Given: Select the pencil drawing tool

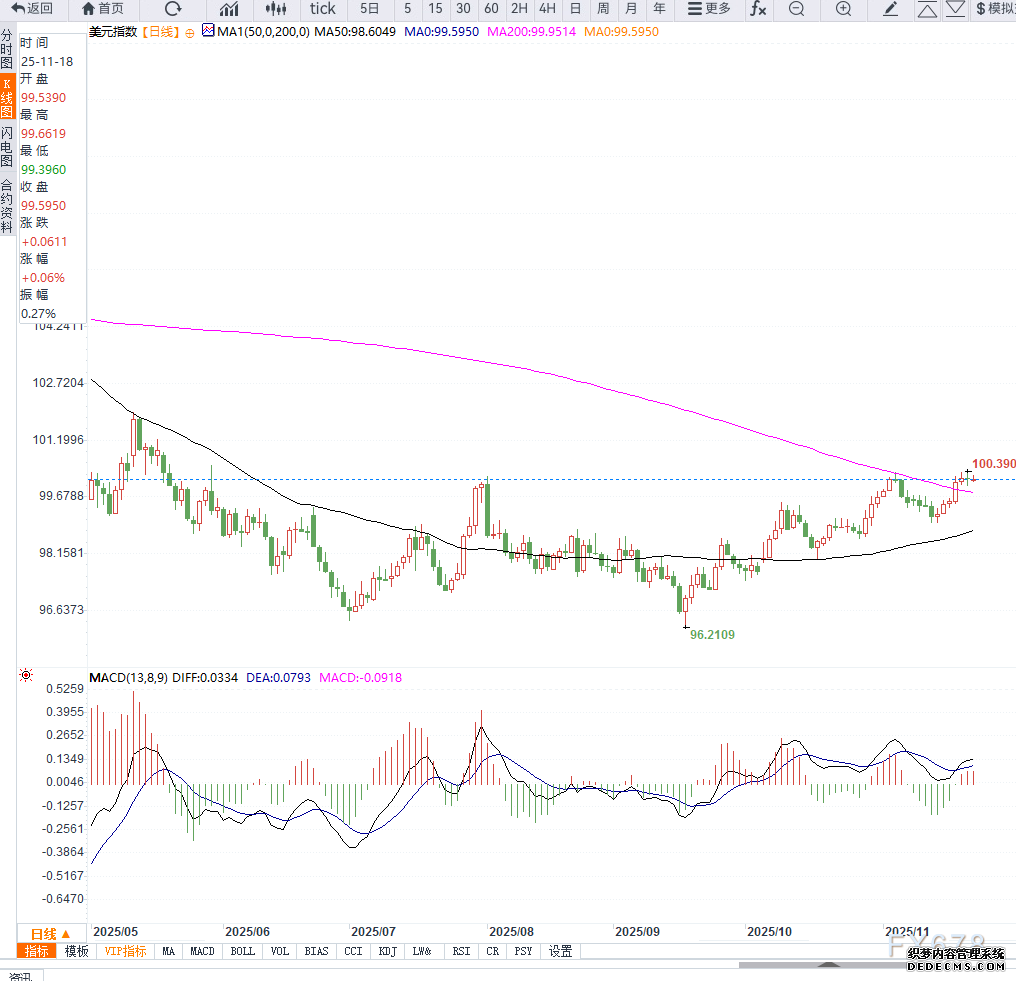Looking at the screenshot, I should (x=891, y=9).
